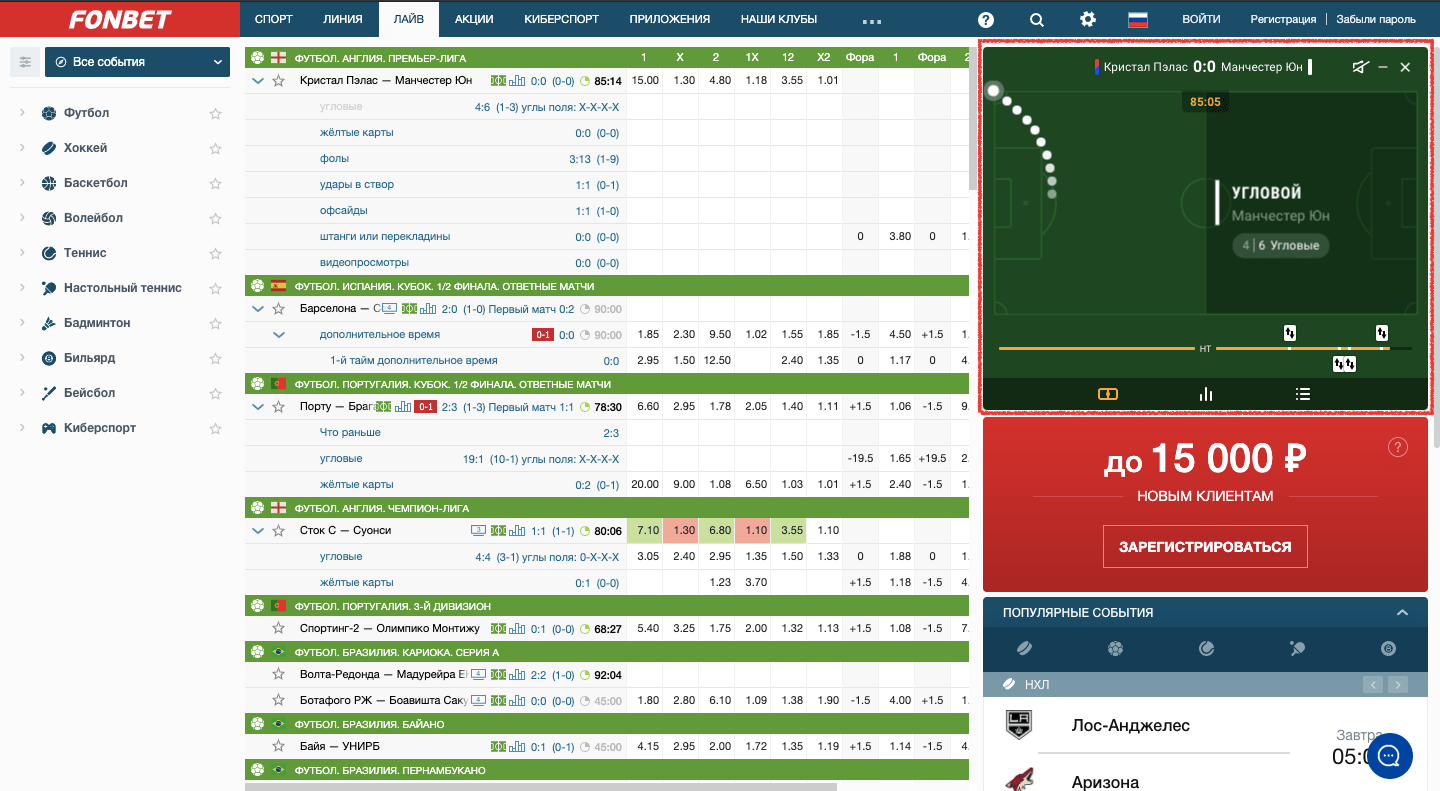Switch to the ЛИНИЯ tab

click(x=343, y=19)
